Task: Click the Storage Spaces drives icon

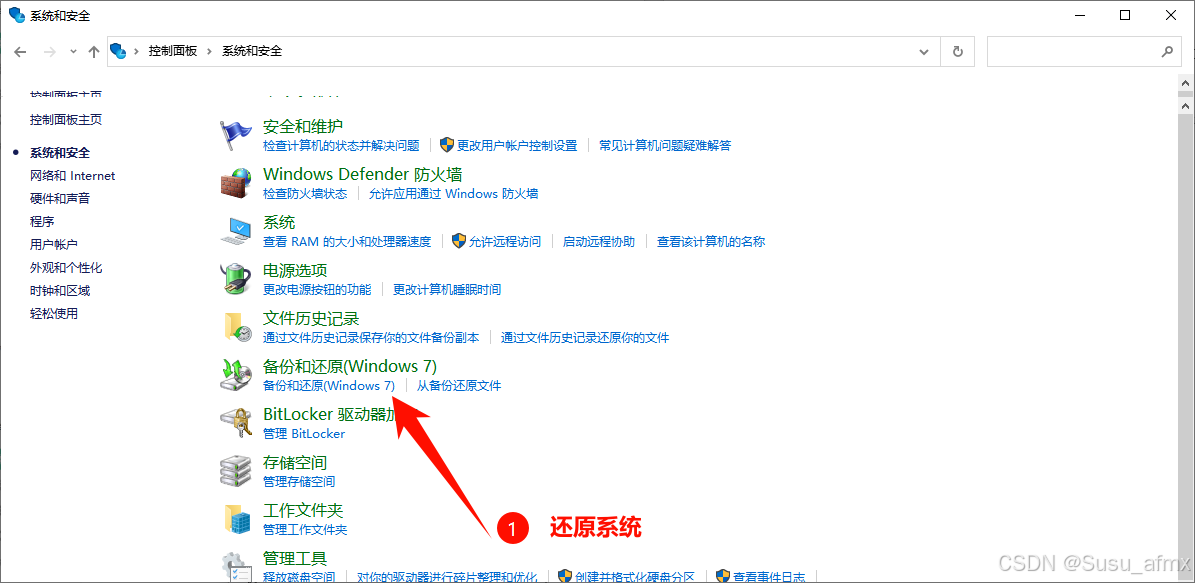Action: click(x=235, y=472)
